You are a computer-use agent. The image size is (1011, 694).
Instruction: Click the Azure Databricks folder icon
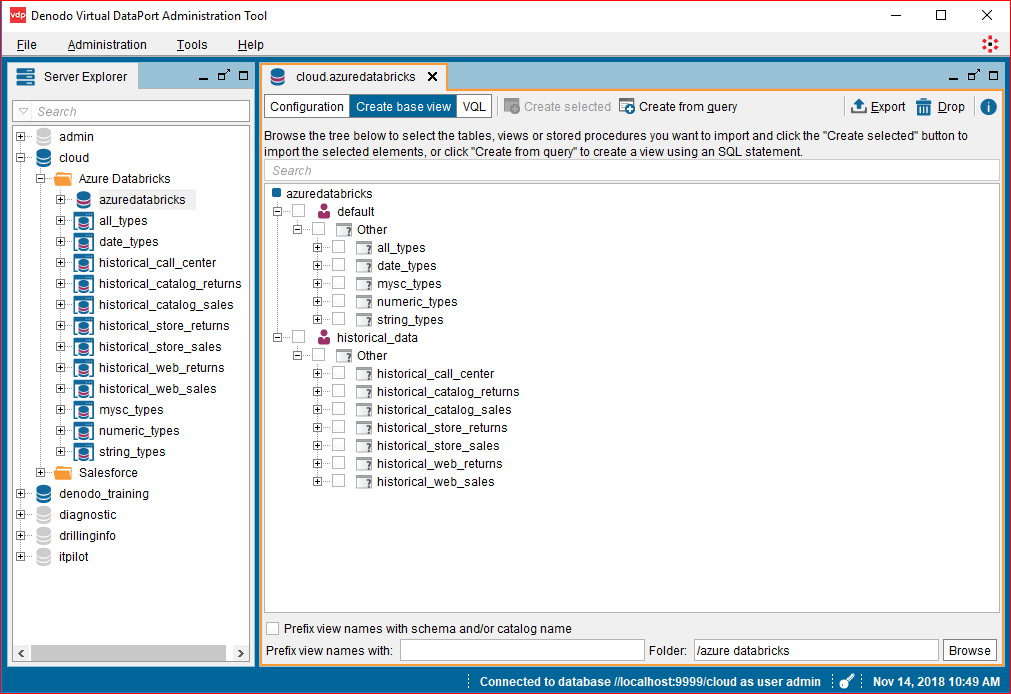coord(63,179)
